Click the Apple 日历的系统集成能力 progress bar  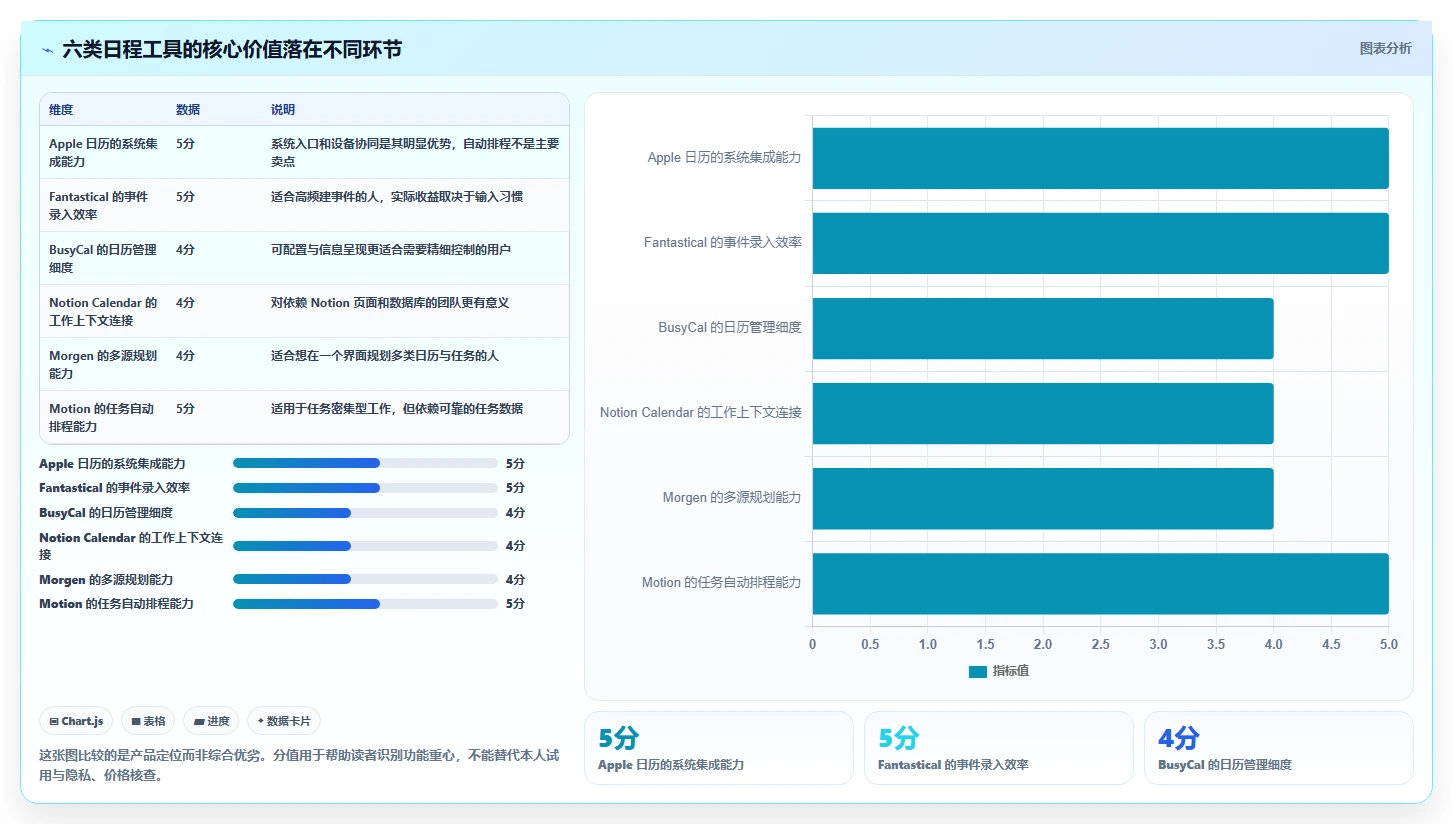365,463
